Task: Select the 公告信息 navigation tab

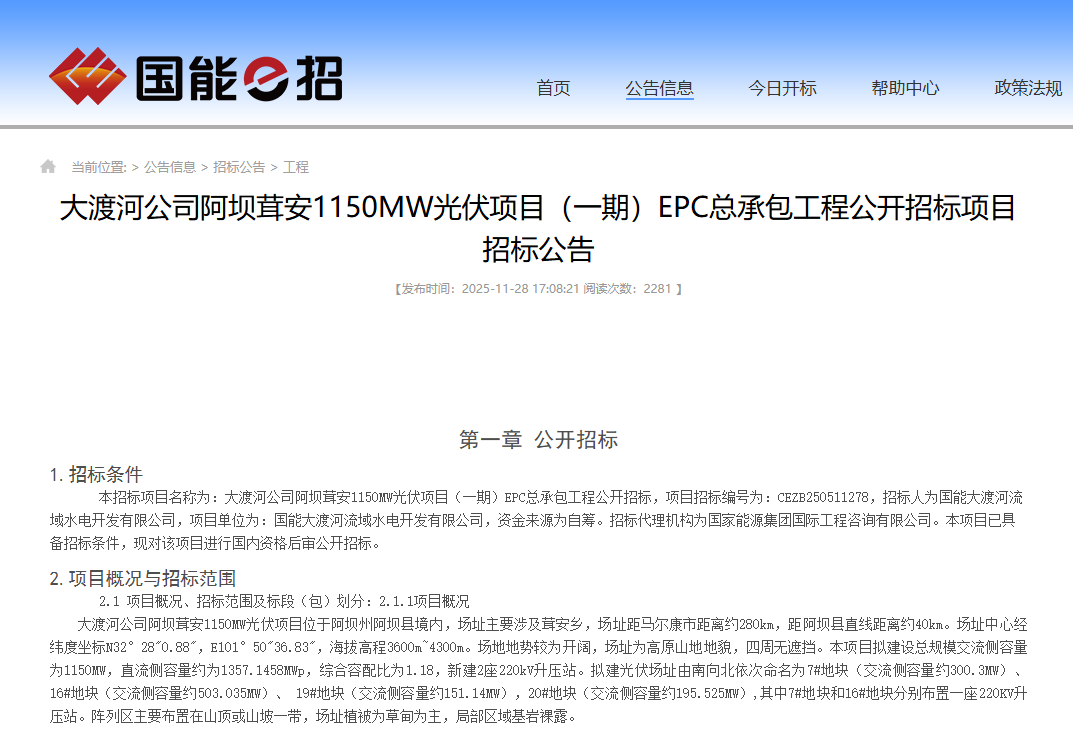Action: pyautogui.click(x=660, y=88)
